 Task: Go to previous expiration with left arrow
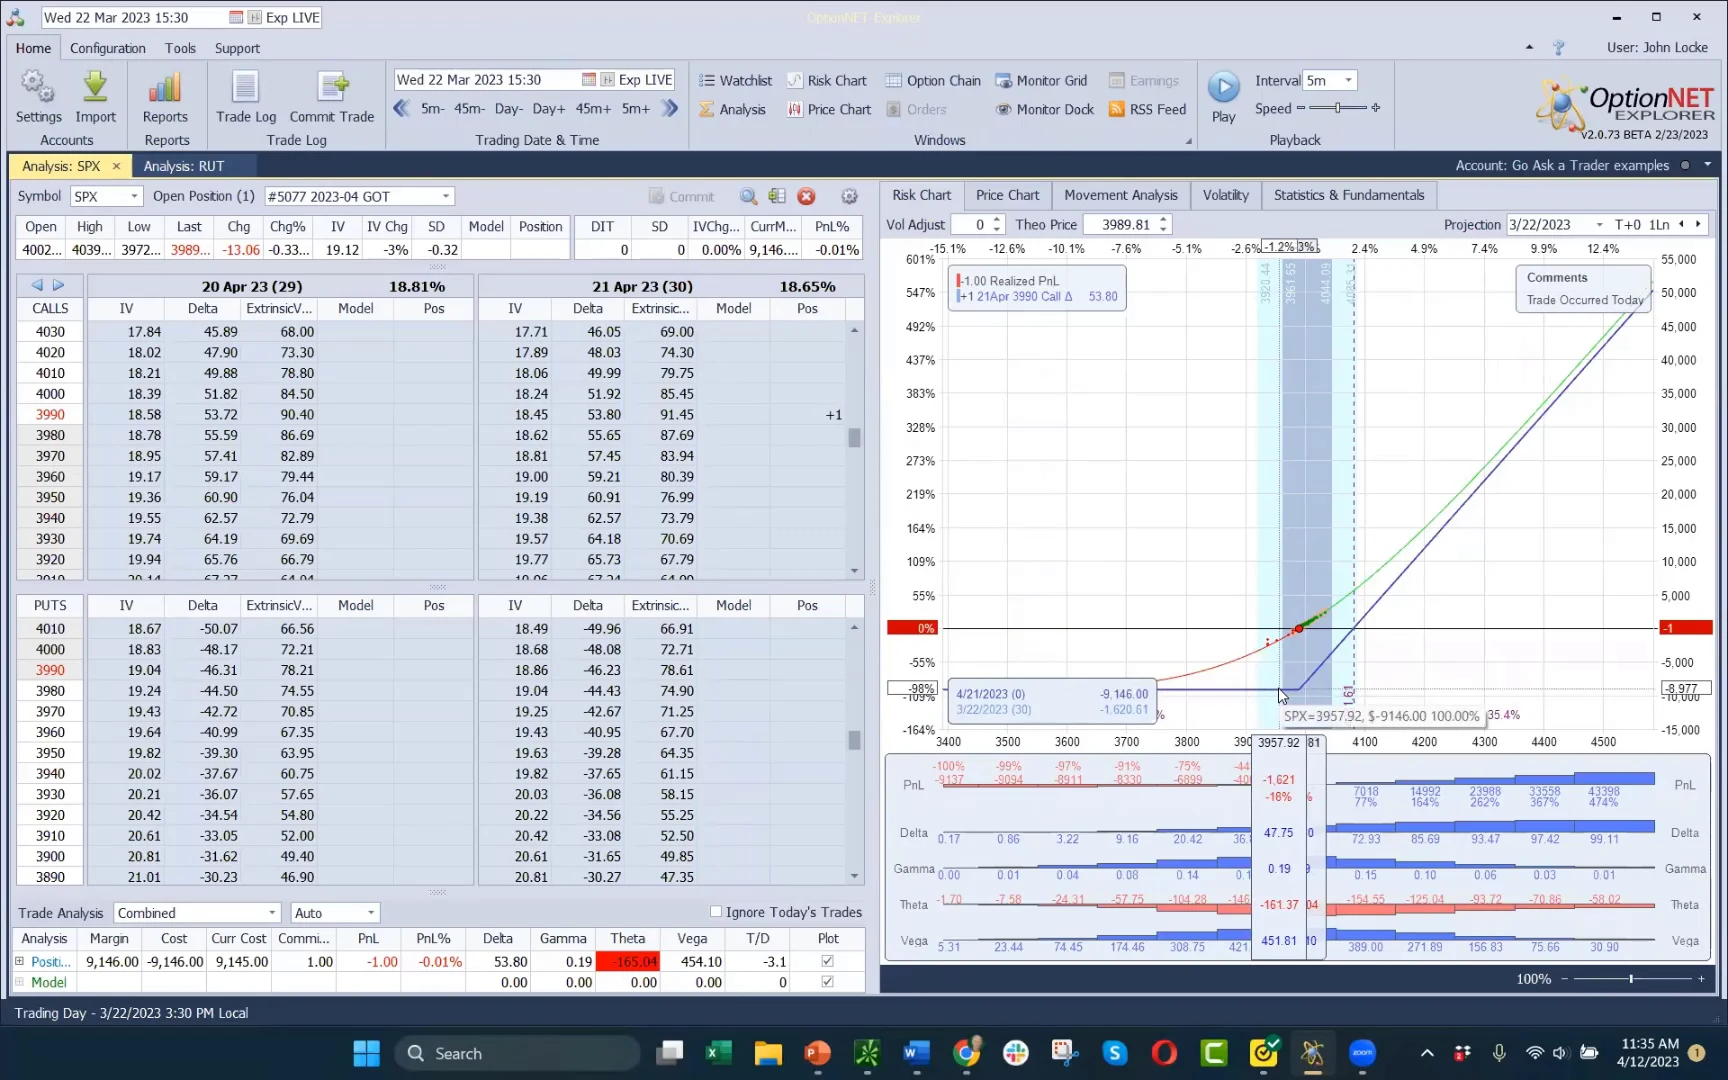point(37,285)
